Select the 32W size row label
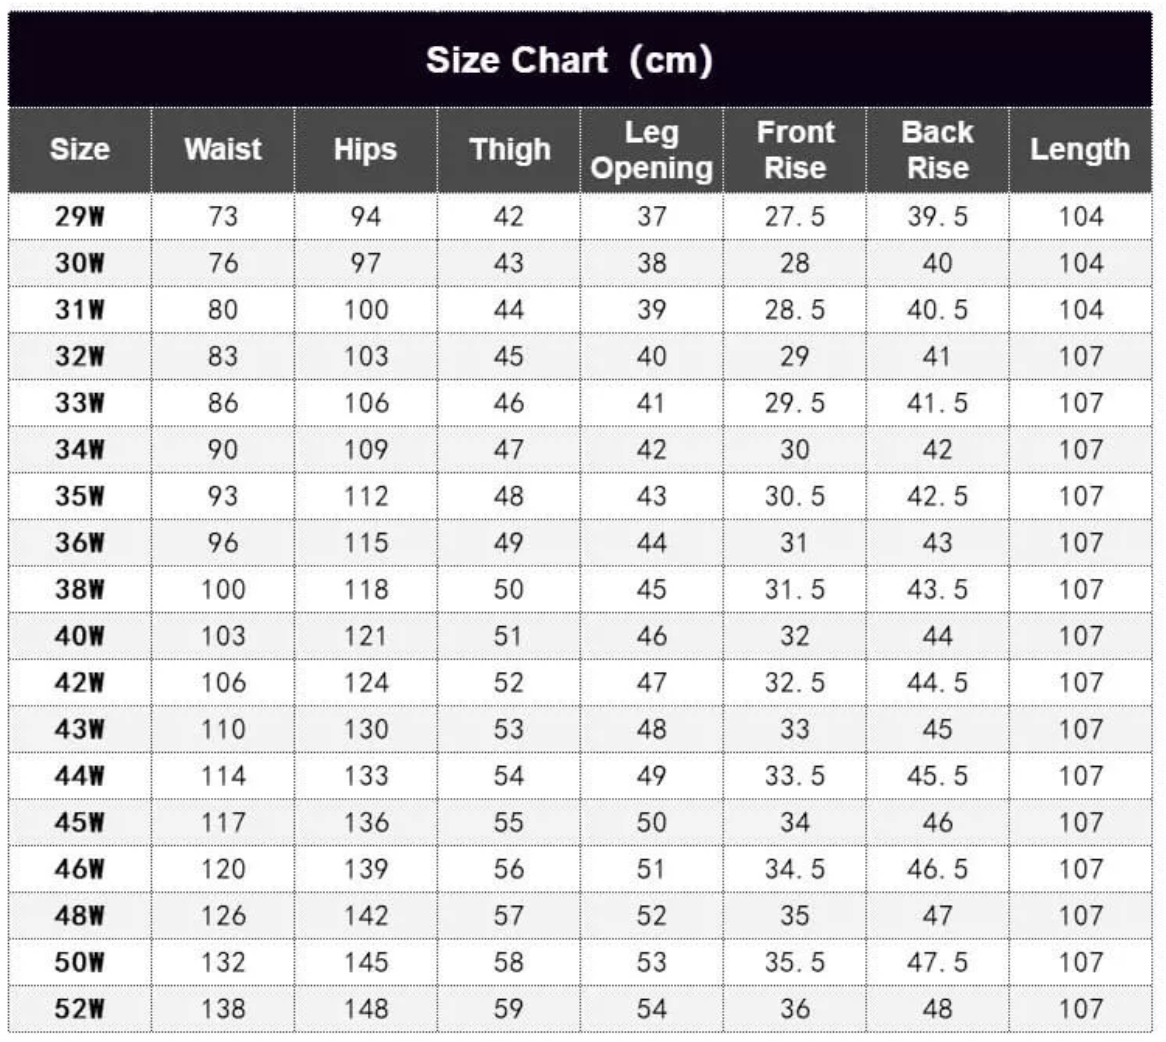This screenshot has height=1042, width=1166. pos(80,356)
